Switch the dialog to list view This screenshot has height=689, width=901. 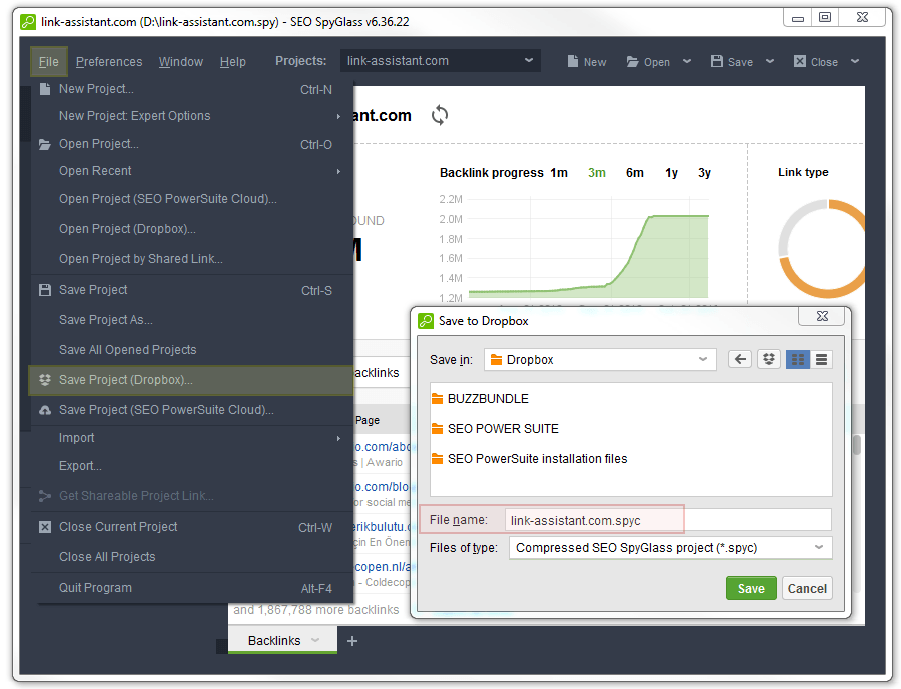[x=822, y=360]
